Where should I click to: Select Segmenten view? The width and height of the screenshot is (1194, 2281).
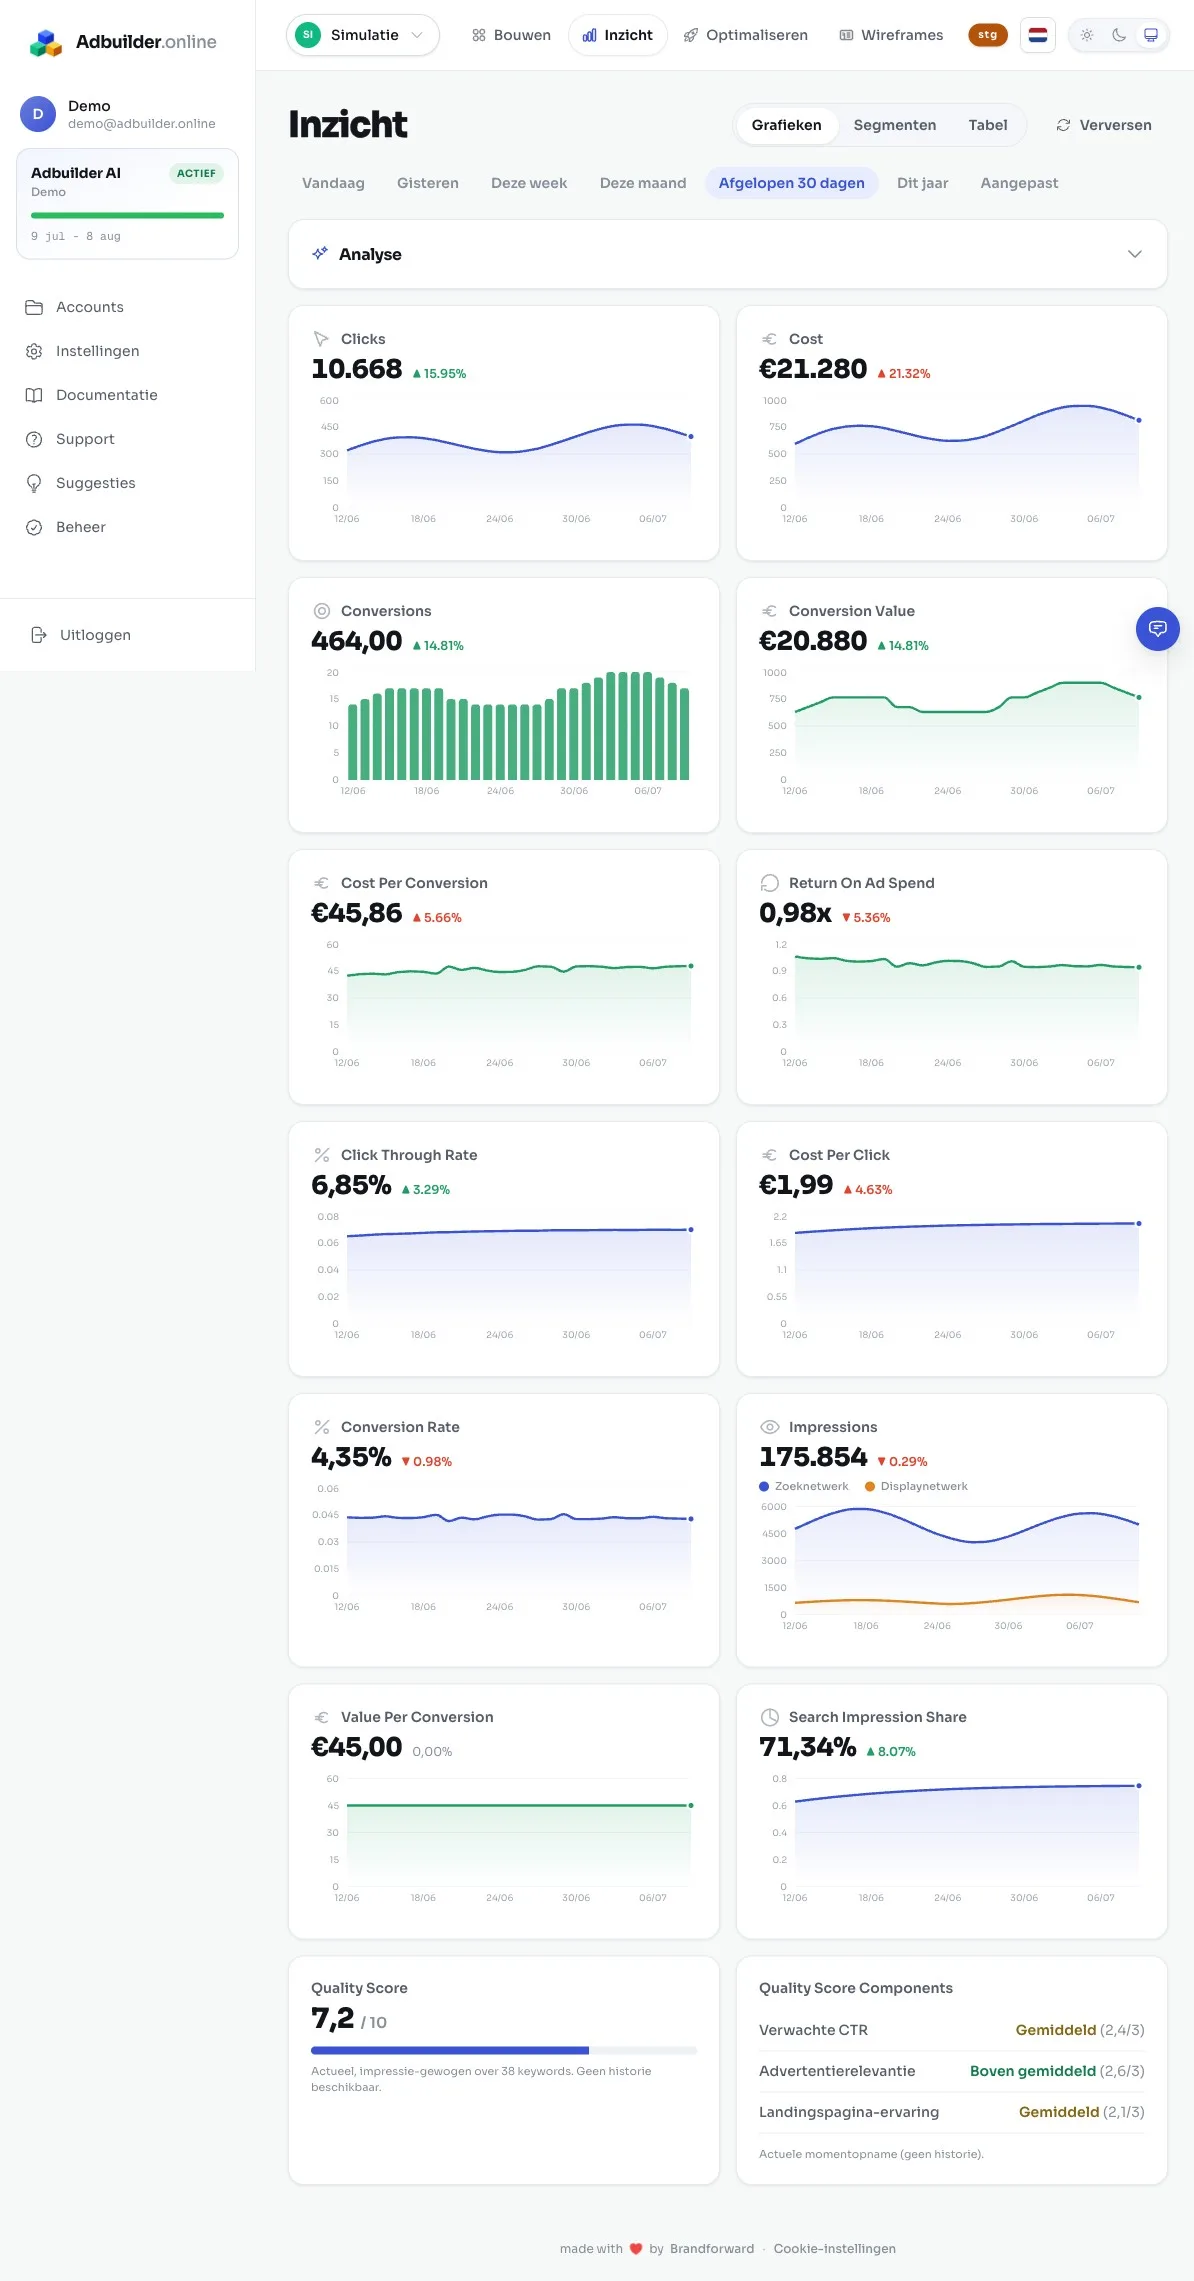point(895,125)
